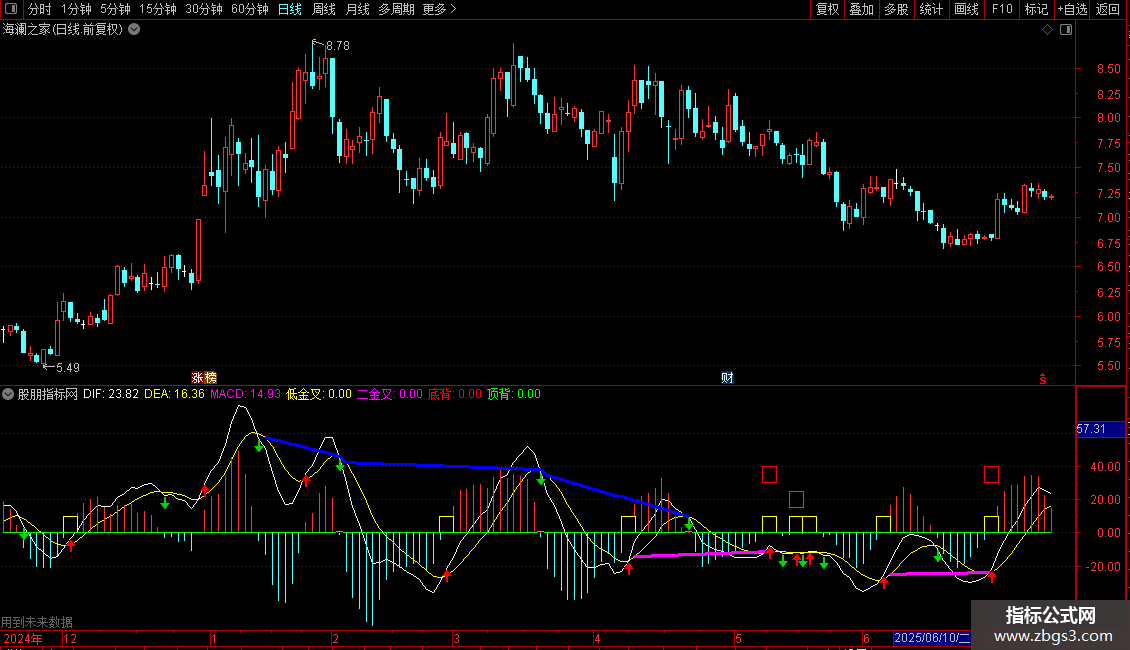Expand the 股朋指标网 indicator dropdown
The width and height of the screenshot is (1130, 650).
(x=10, y=394)
